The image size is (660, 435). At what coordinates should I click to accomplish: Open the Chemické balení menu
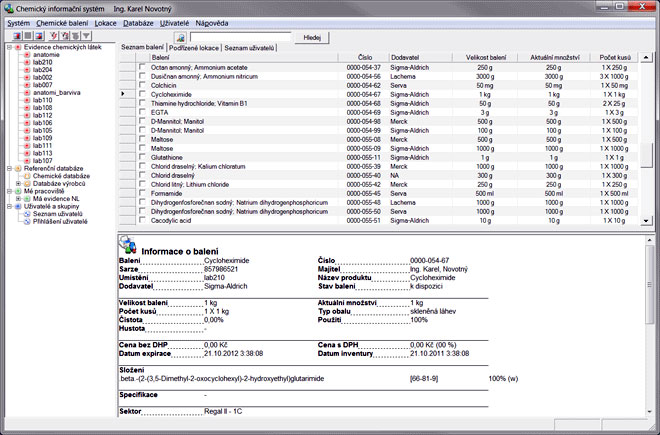point(62,21)
